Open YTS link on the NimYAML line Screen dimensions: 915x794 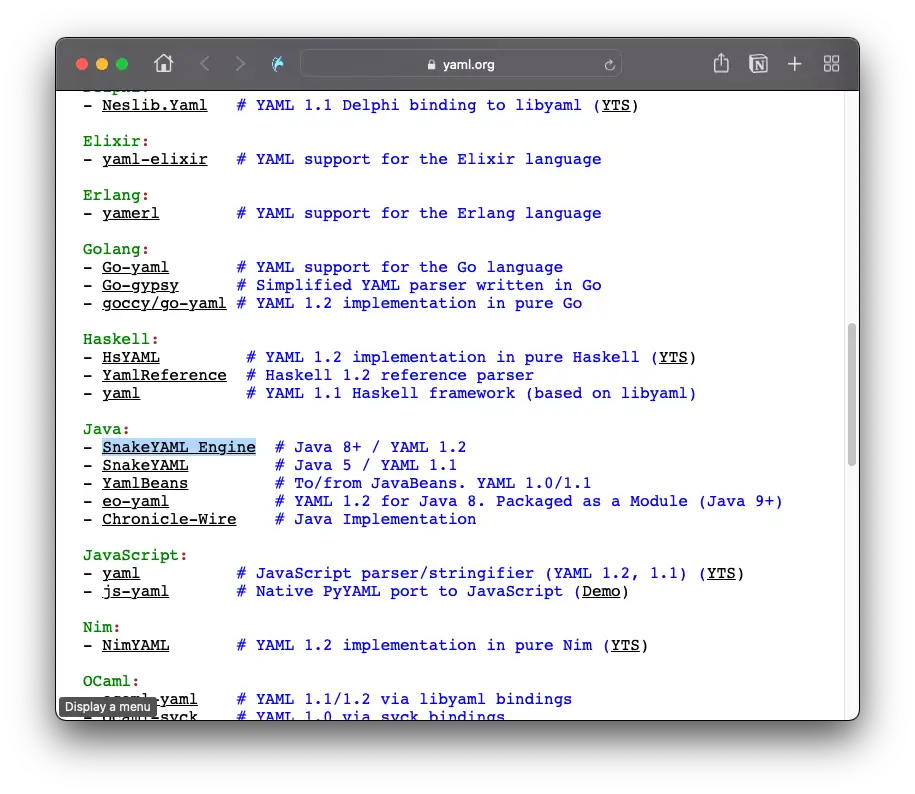click(x=625, y=645)
